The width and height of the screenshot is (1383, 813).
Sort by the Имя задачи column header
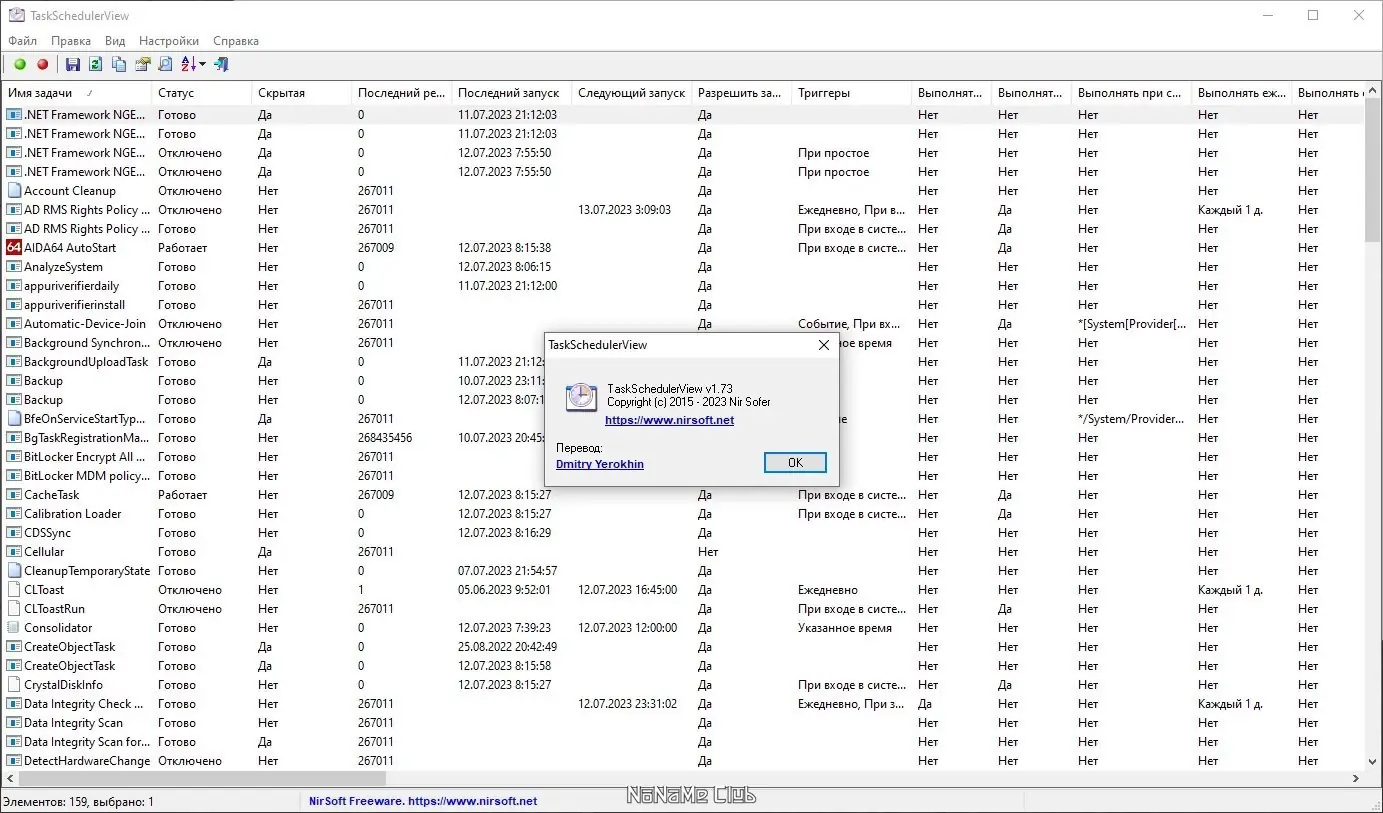point(77,93)
